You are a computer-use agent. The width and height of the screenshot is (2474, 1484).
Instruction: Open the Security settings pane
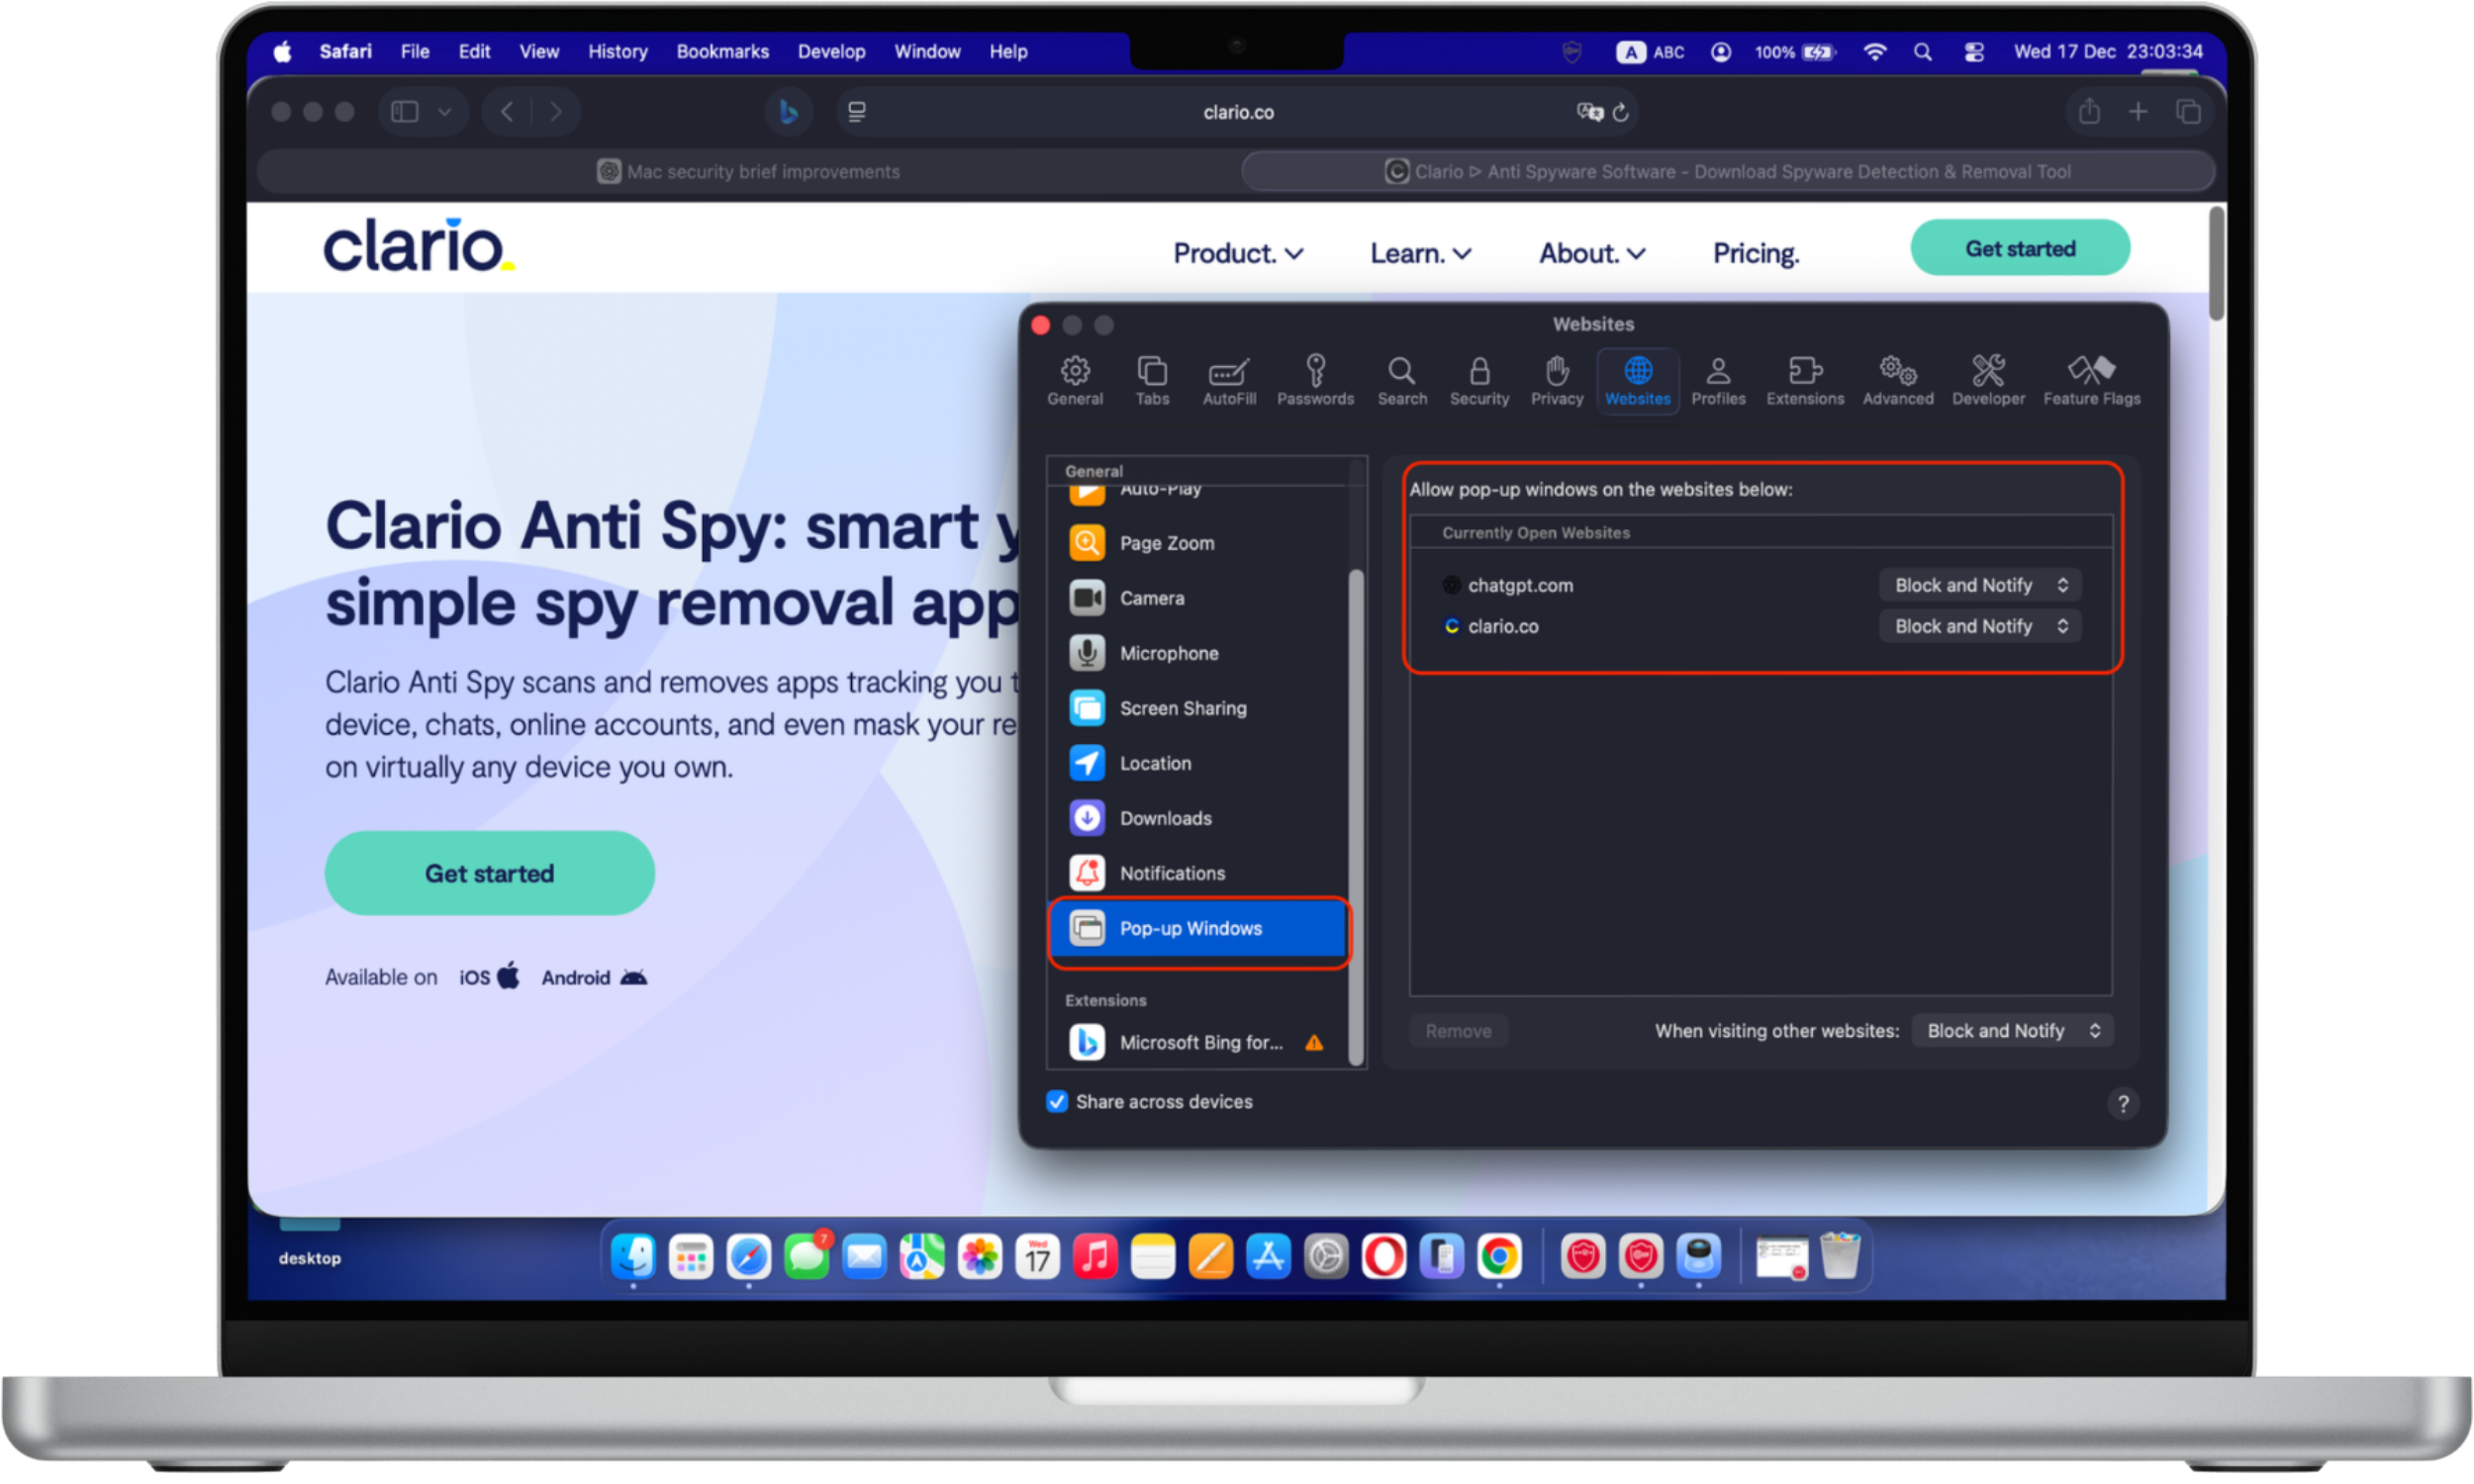coord(1479,380)
